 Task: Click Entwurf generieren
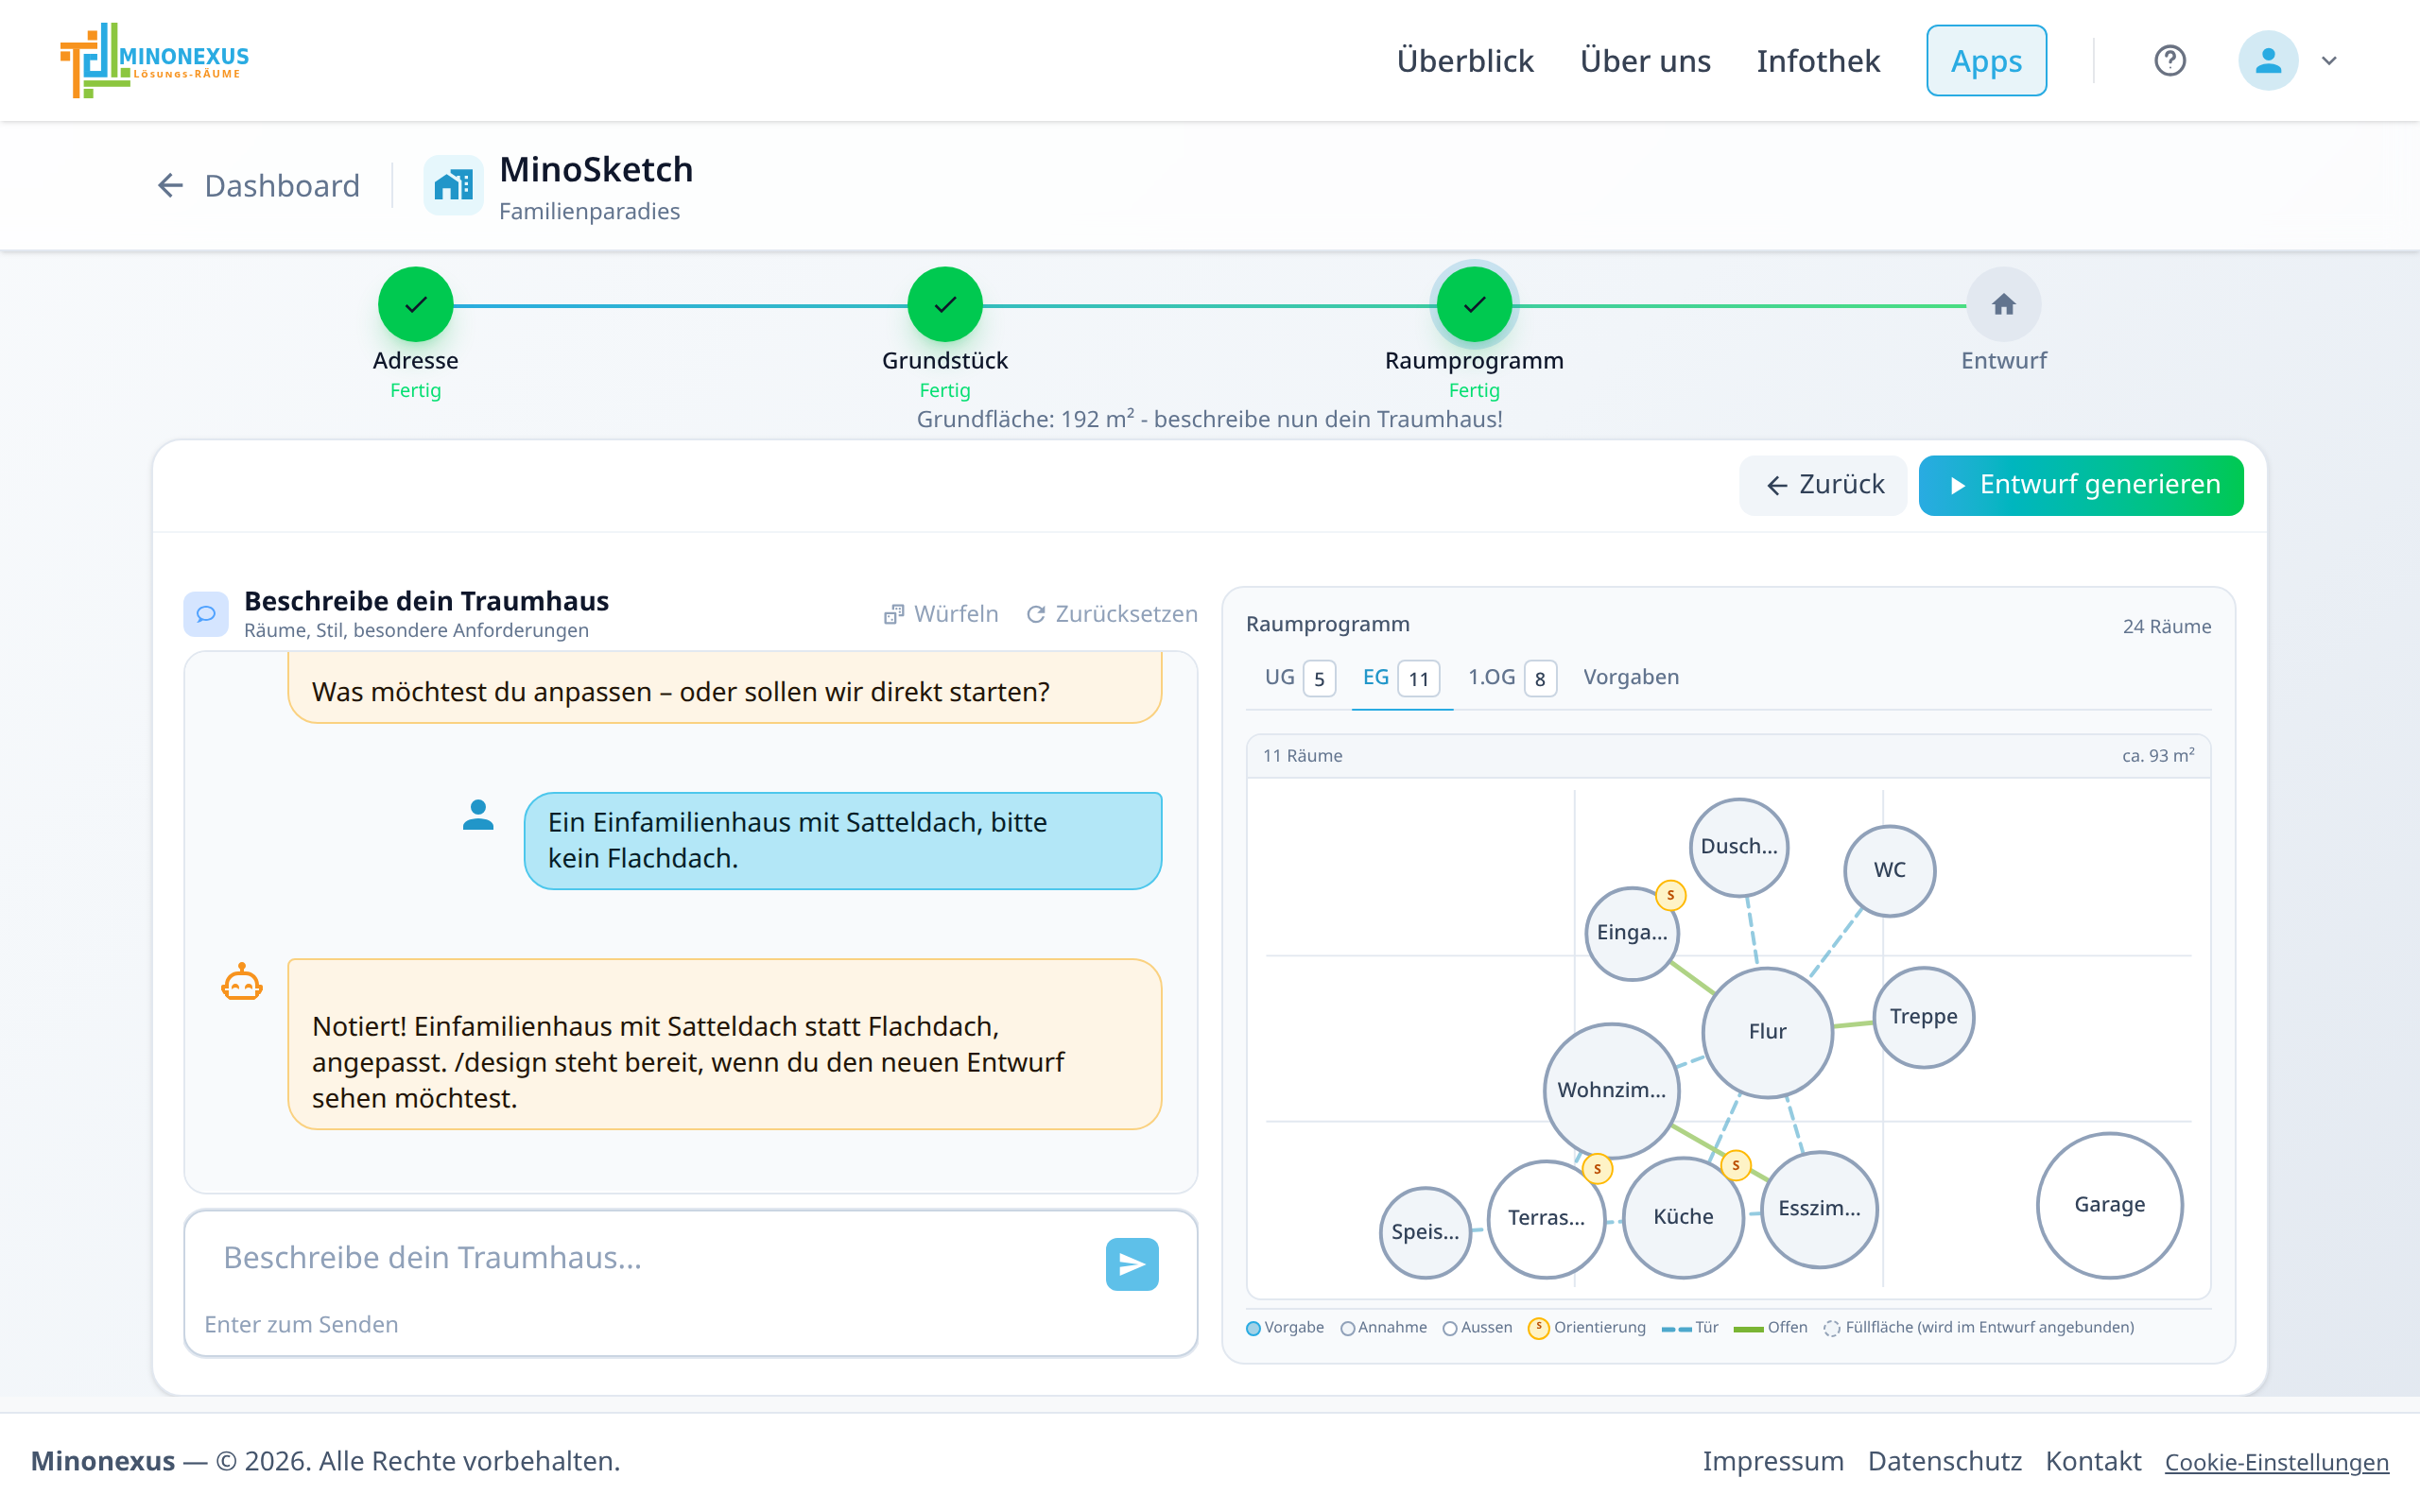[x=2080, y=485]
